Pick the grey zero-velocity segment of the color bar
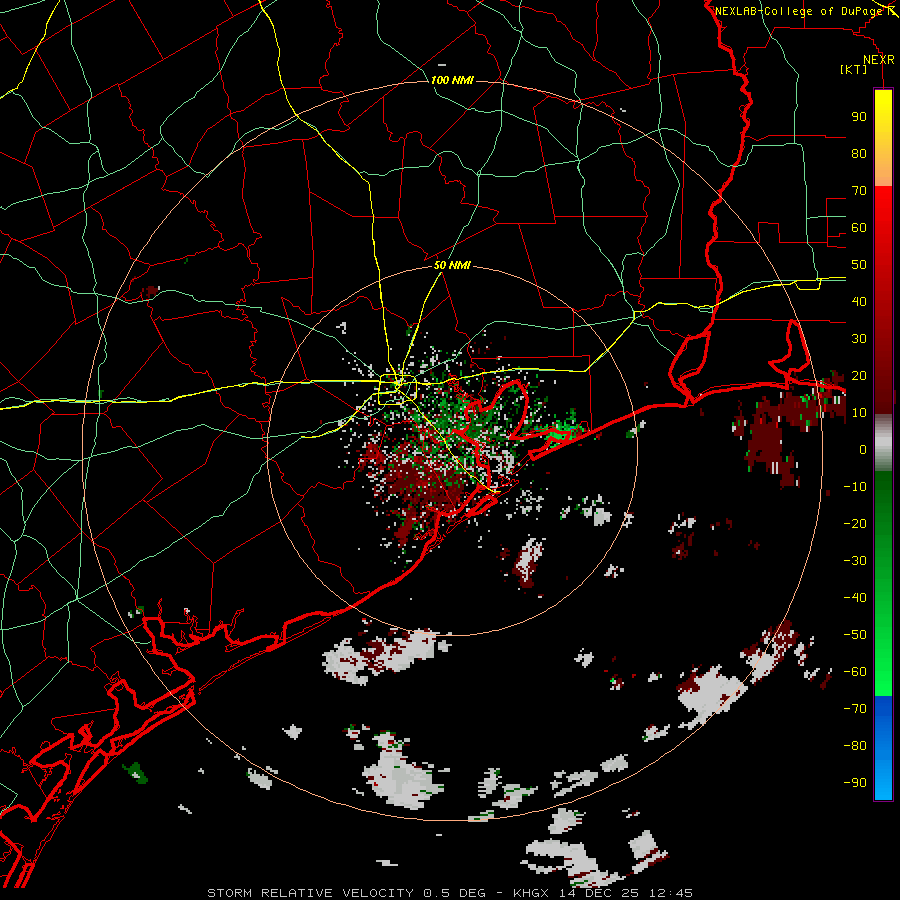This screenshot has width=900, height=900. (883, 443)
